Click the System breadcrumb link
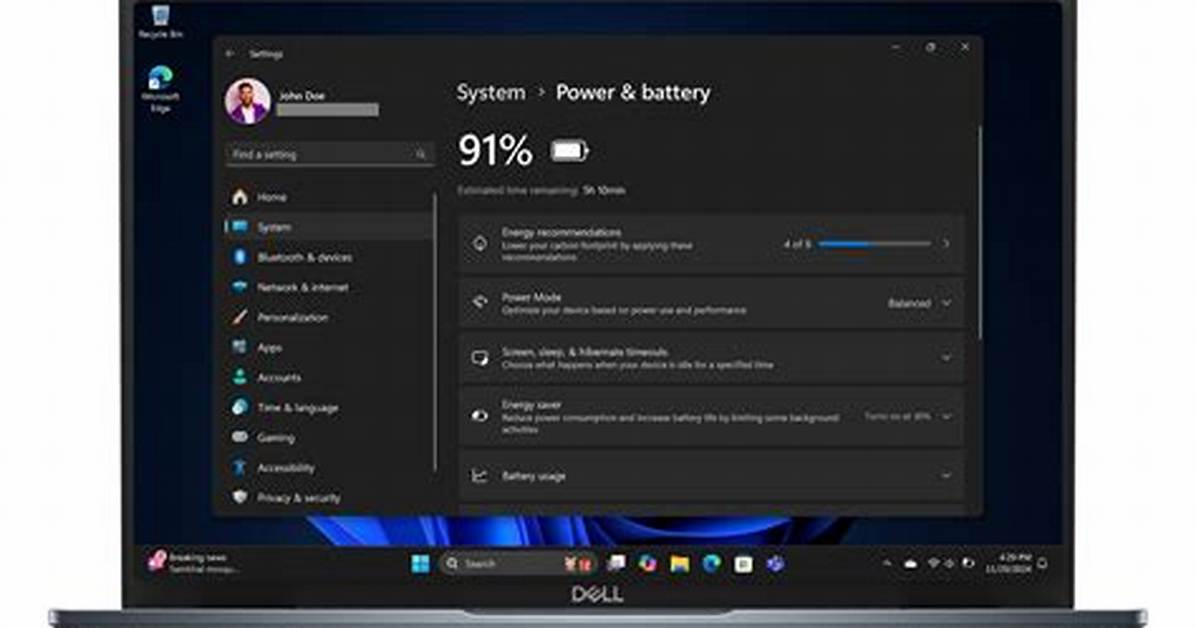Image resolution: width=1196 pixels, height=628 pixels. (490, 92)
